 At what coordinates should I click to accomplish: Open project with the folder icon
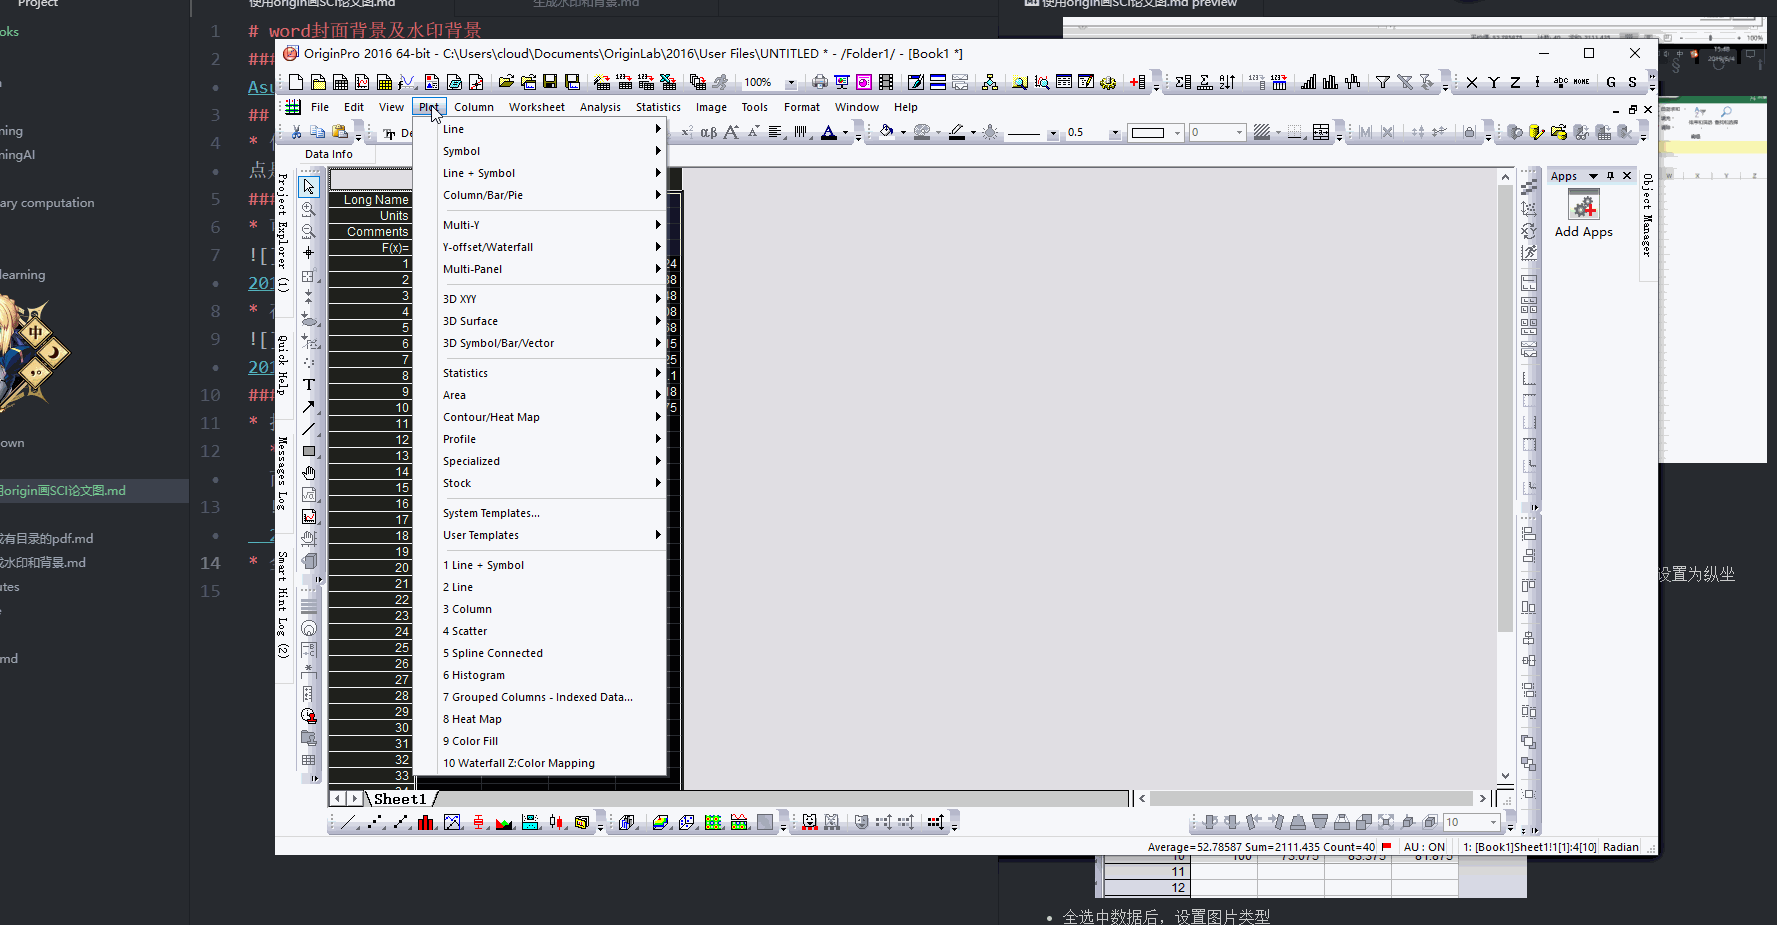(x=506, y=82)
